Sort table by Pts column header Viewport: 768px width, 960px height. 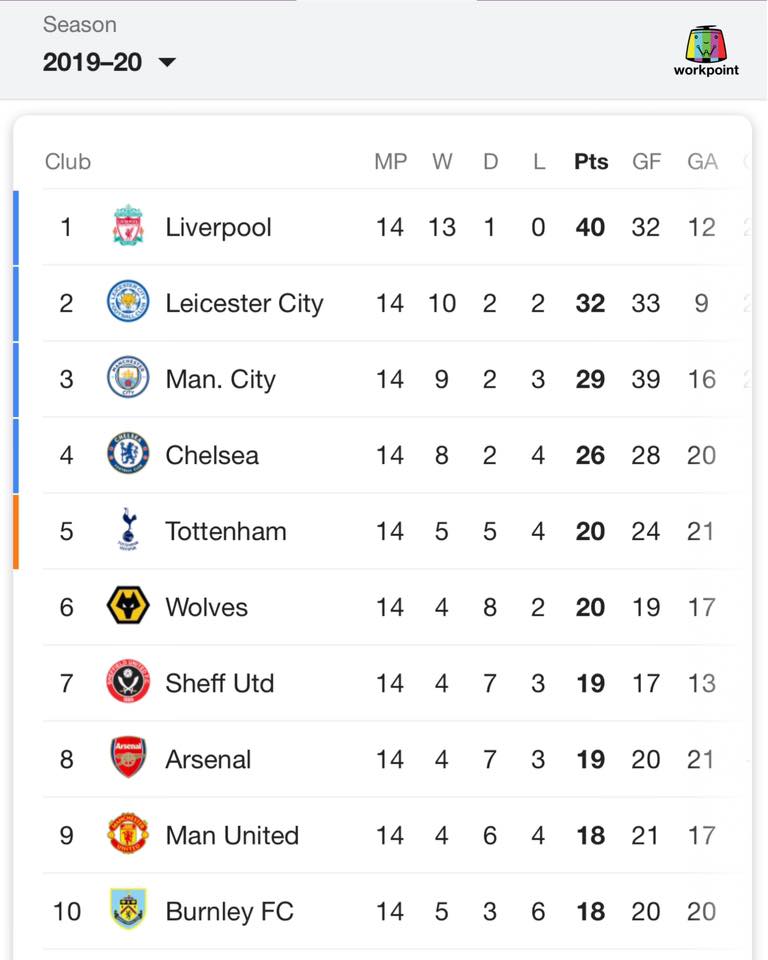pos(591,162)
